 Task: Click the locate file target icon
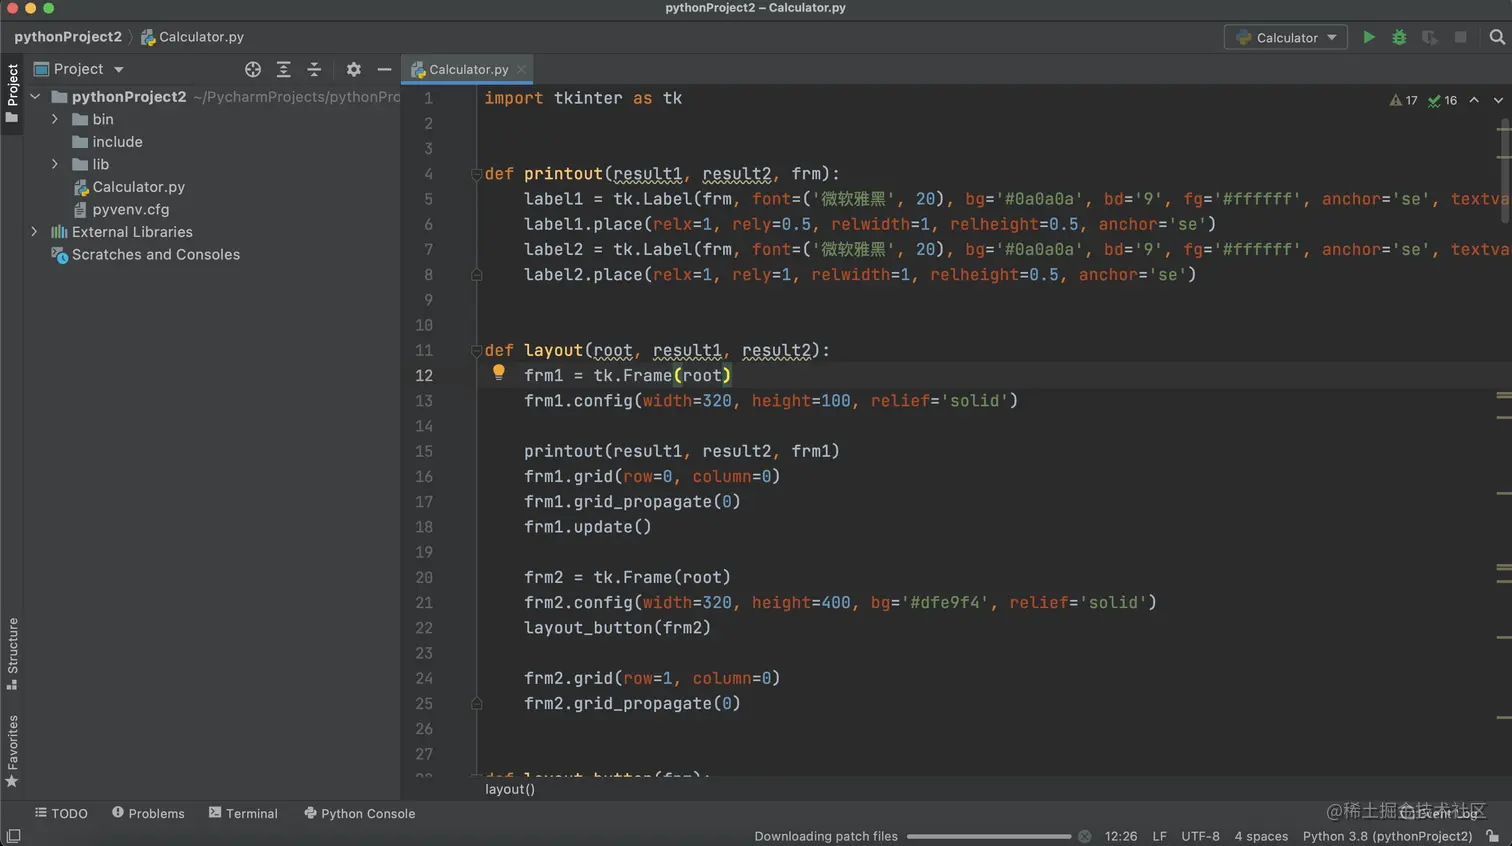(253, 69)
